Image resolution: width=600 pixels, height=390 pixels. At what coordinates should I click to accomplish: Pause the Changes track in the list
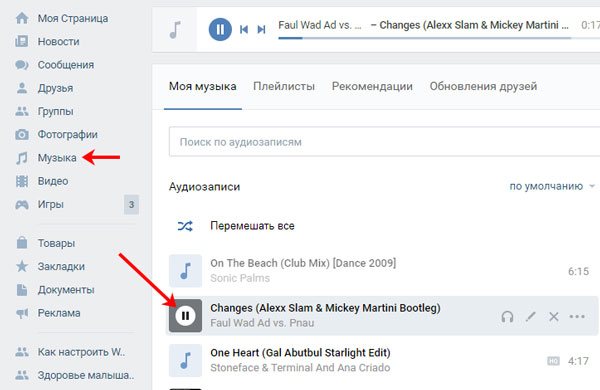point(186,316)
